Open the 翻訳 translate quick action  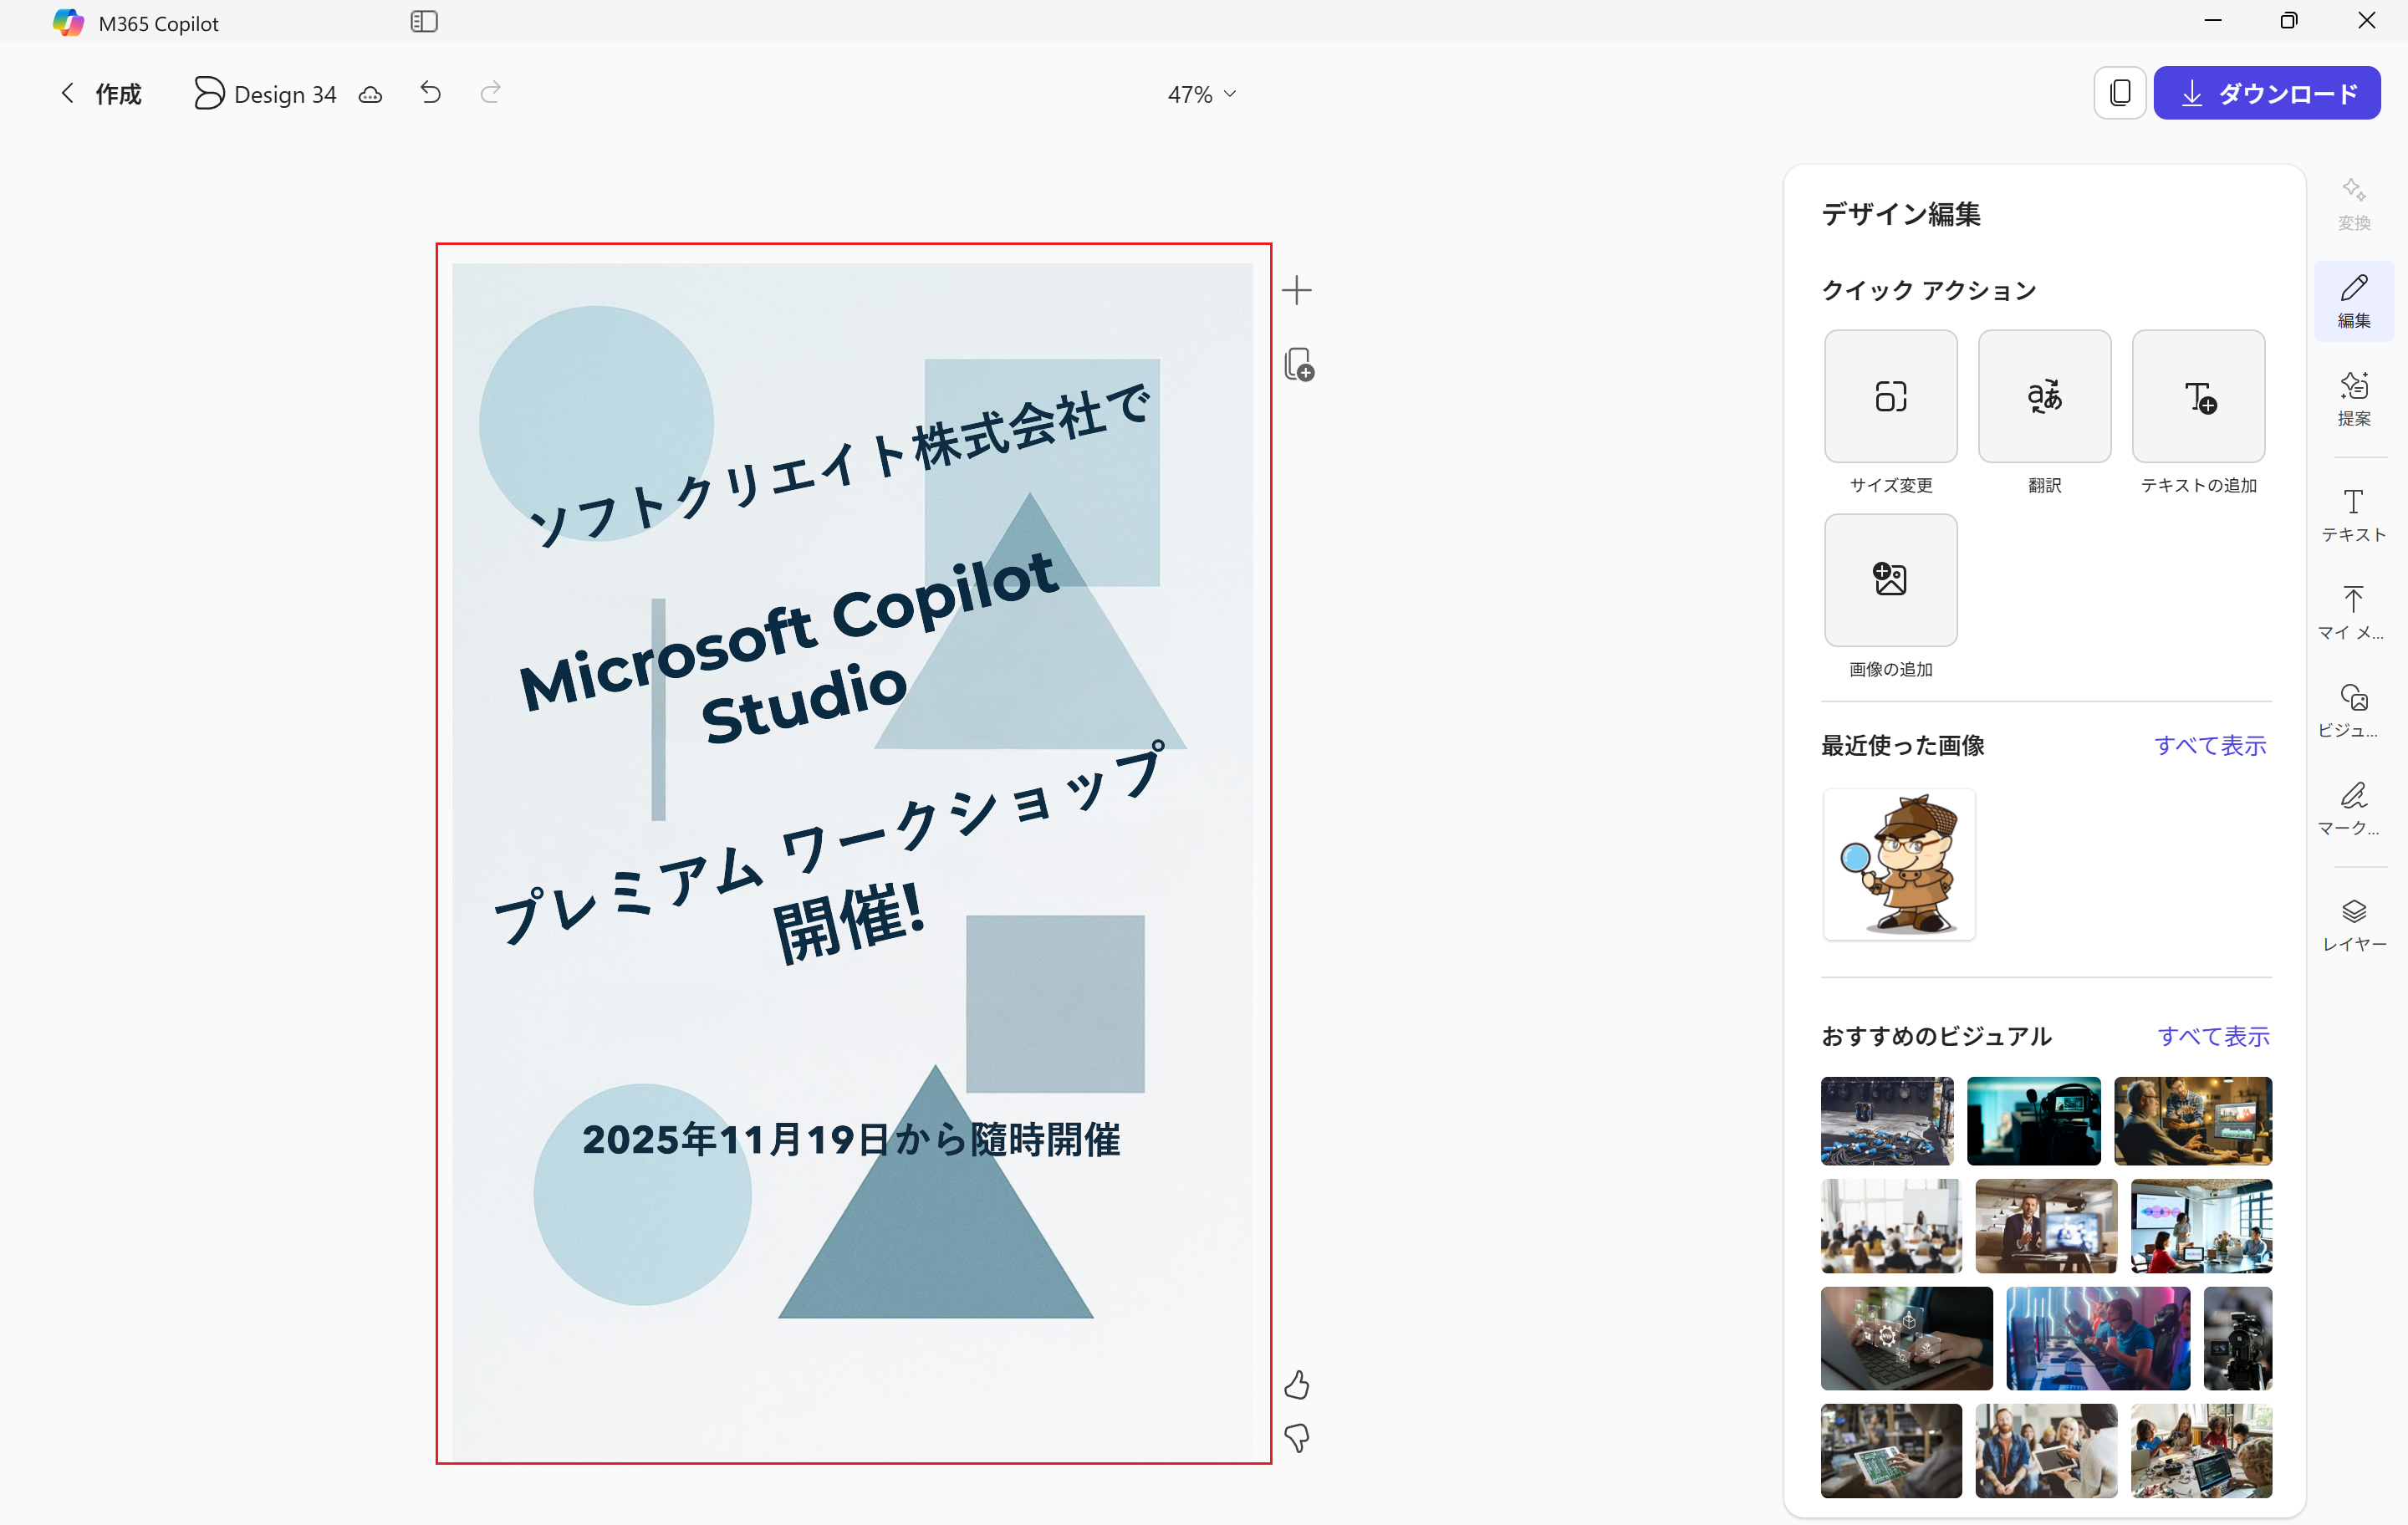(2044, 397)
